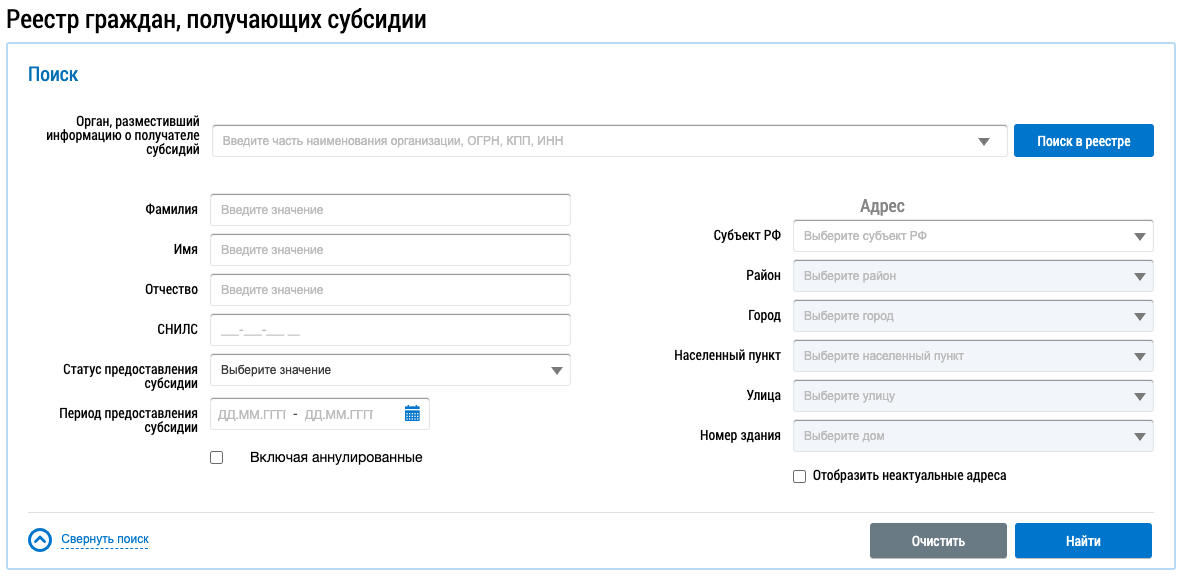Image resolution: width=1184 pixels, height=585 pixels.
Task: Select the 'Отчество' input field
Action: click(390, 290)
